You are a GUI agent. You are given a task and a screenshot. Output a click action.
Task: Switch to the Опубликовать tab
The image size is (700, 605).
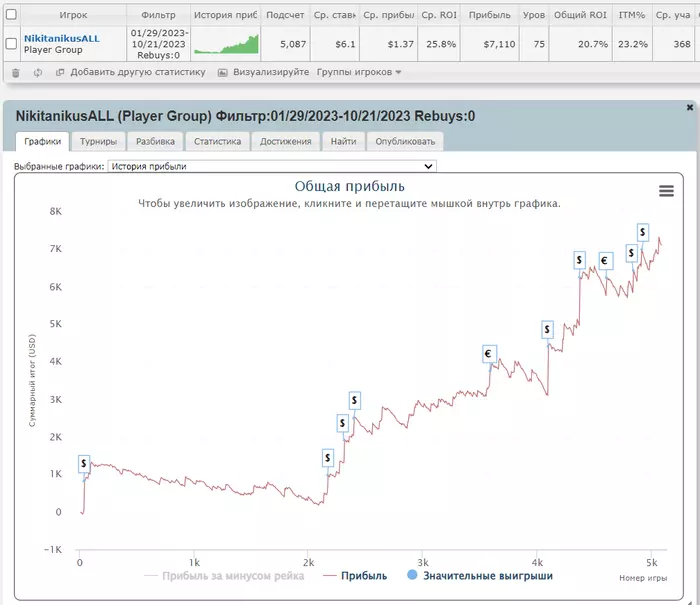405,142
